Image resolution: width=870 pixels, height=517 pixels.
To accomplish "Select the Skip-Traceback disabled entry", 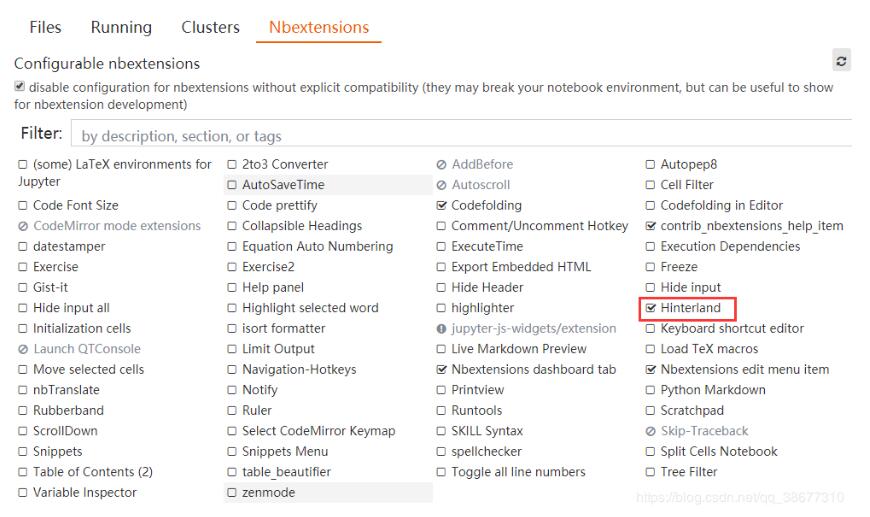I will 704,431.
